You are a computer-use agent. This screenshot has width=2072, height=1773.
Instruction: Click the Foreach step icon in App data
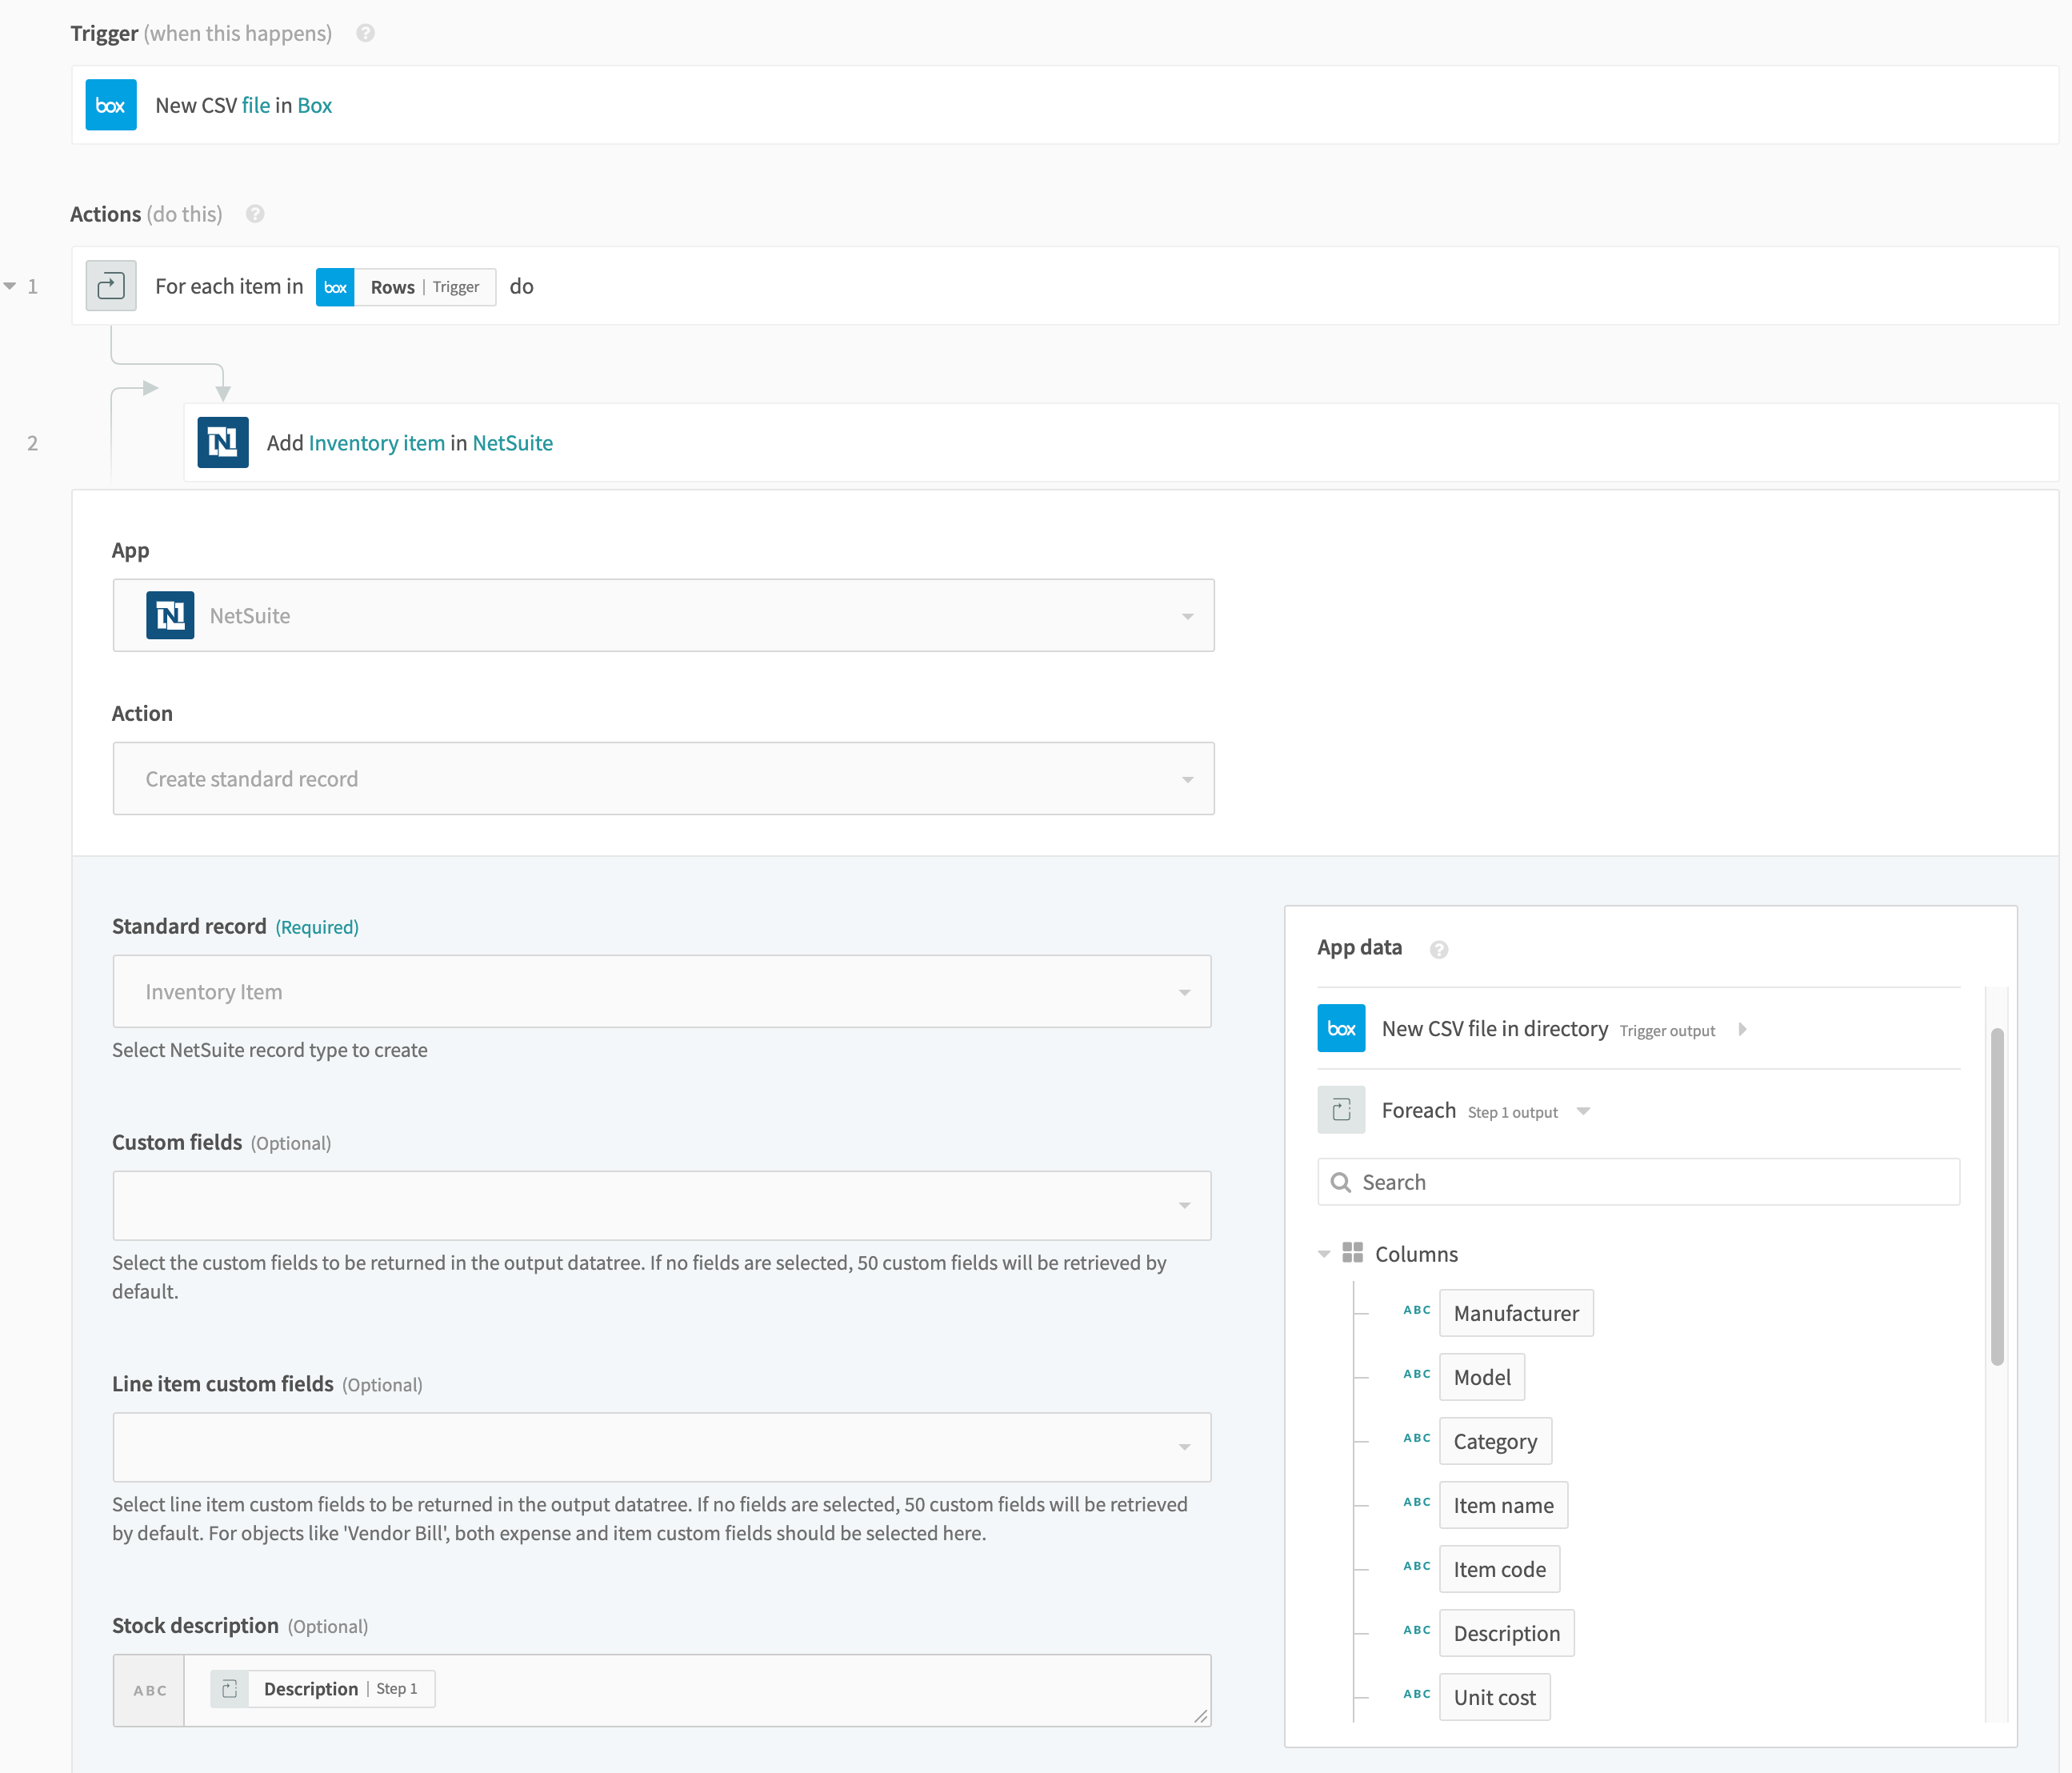1341,1110
